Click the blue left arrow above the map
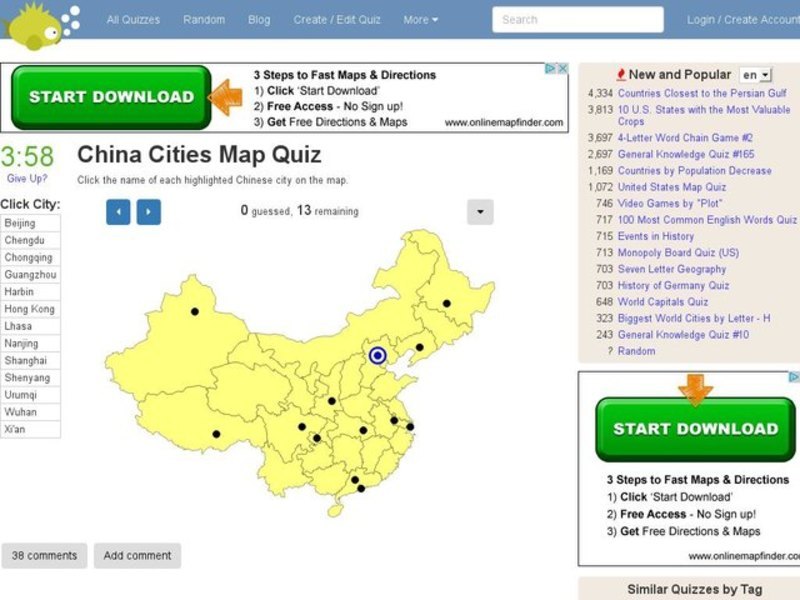The image size is (800, 600). coord(117,211)
